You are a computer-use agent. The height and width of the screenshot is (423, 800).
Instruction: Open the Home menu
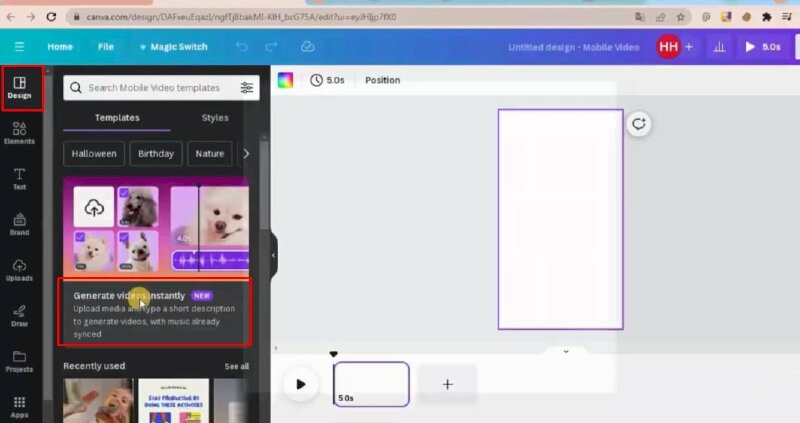point(60,47)
